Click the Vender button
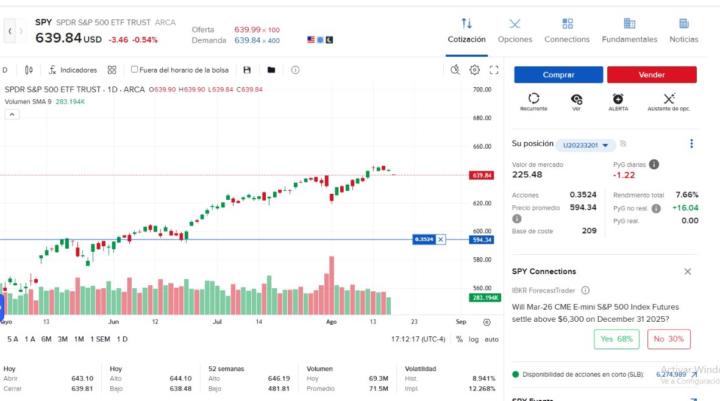The width and height of the screenshot is (720, 401). pyautogui.click(x=651, y=75)
